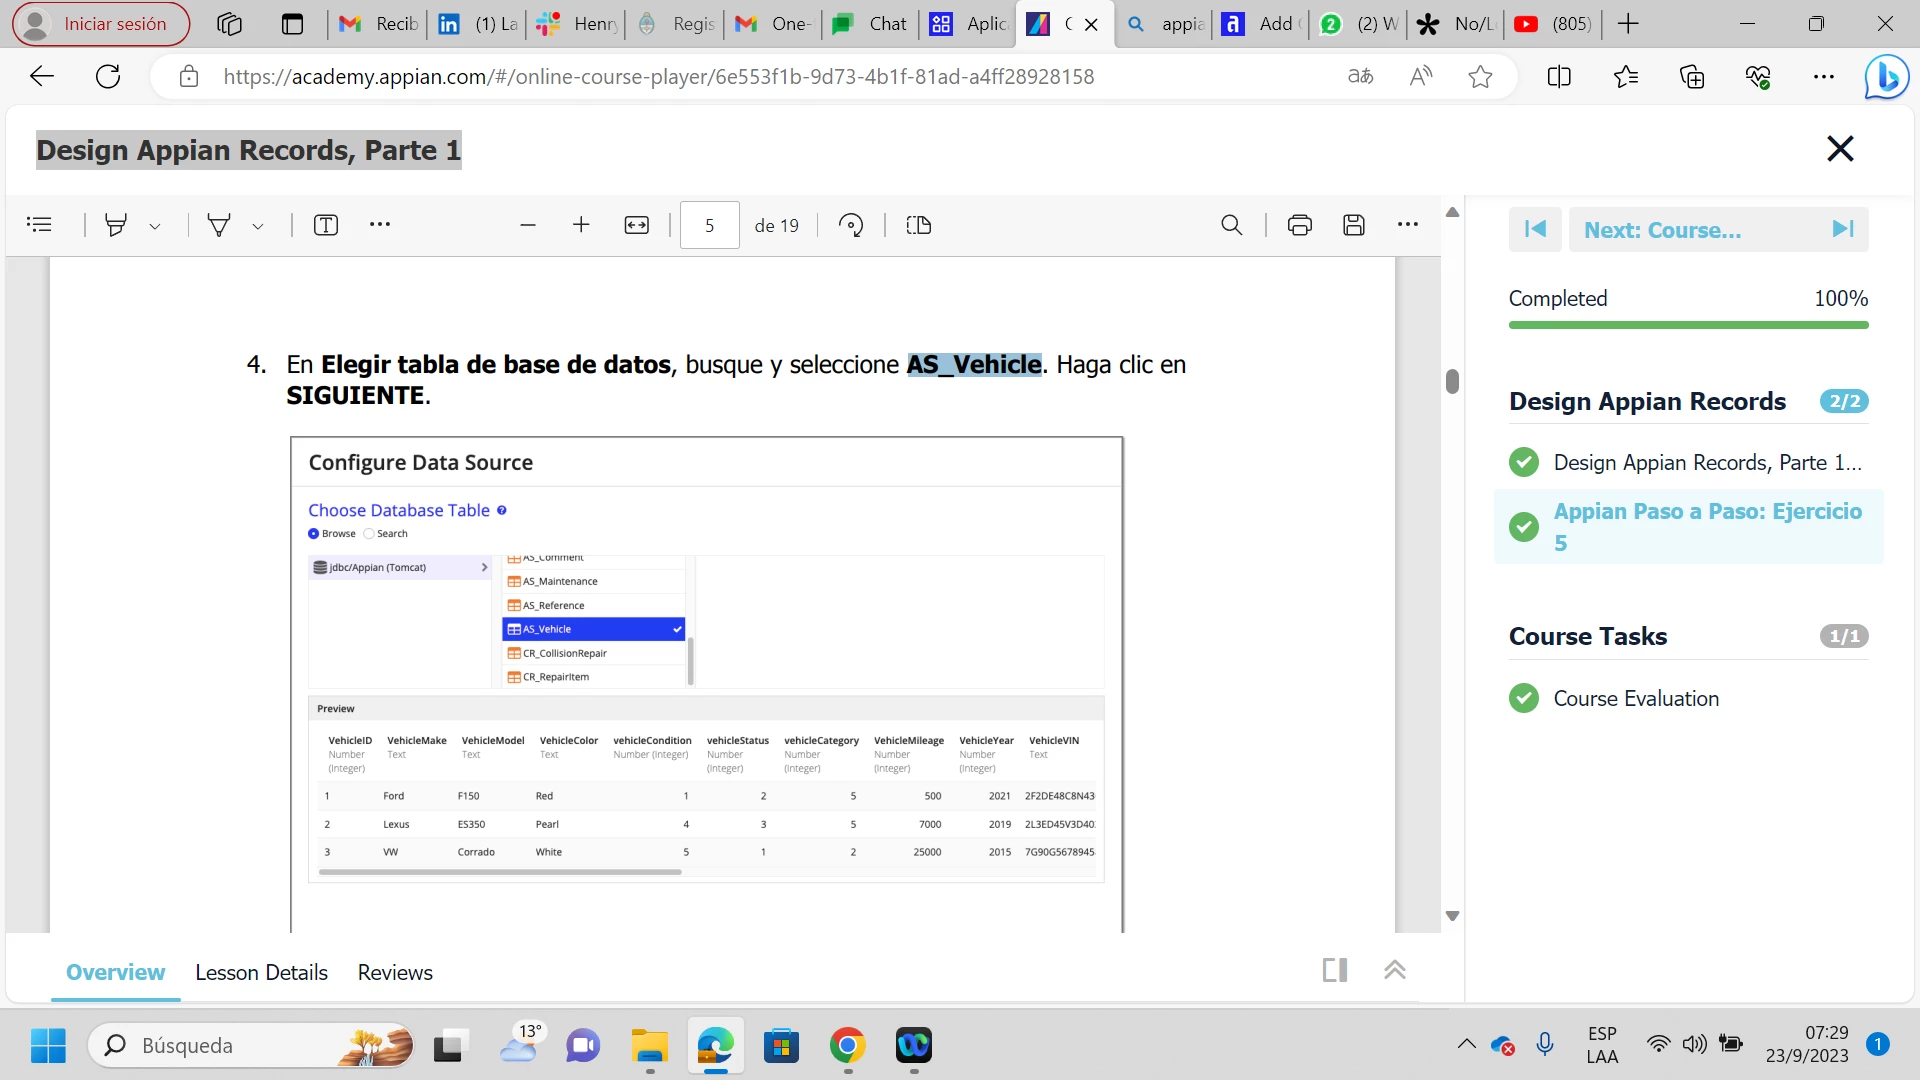Open the browser workspaces icon
This screenshot has width=1920, height=1080.
tap(229, 24)
